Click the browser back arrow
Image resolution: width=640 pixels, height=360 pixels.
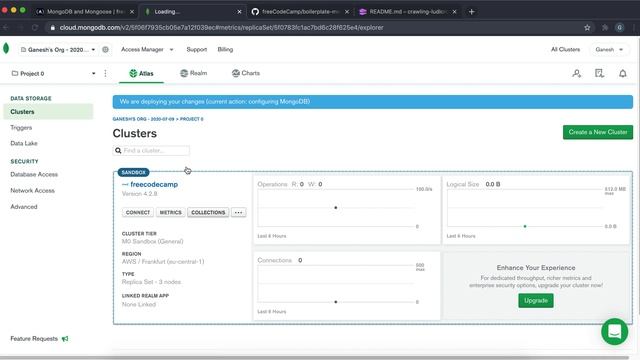(x=6, y=27)
